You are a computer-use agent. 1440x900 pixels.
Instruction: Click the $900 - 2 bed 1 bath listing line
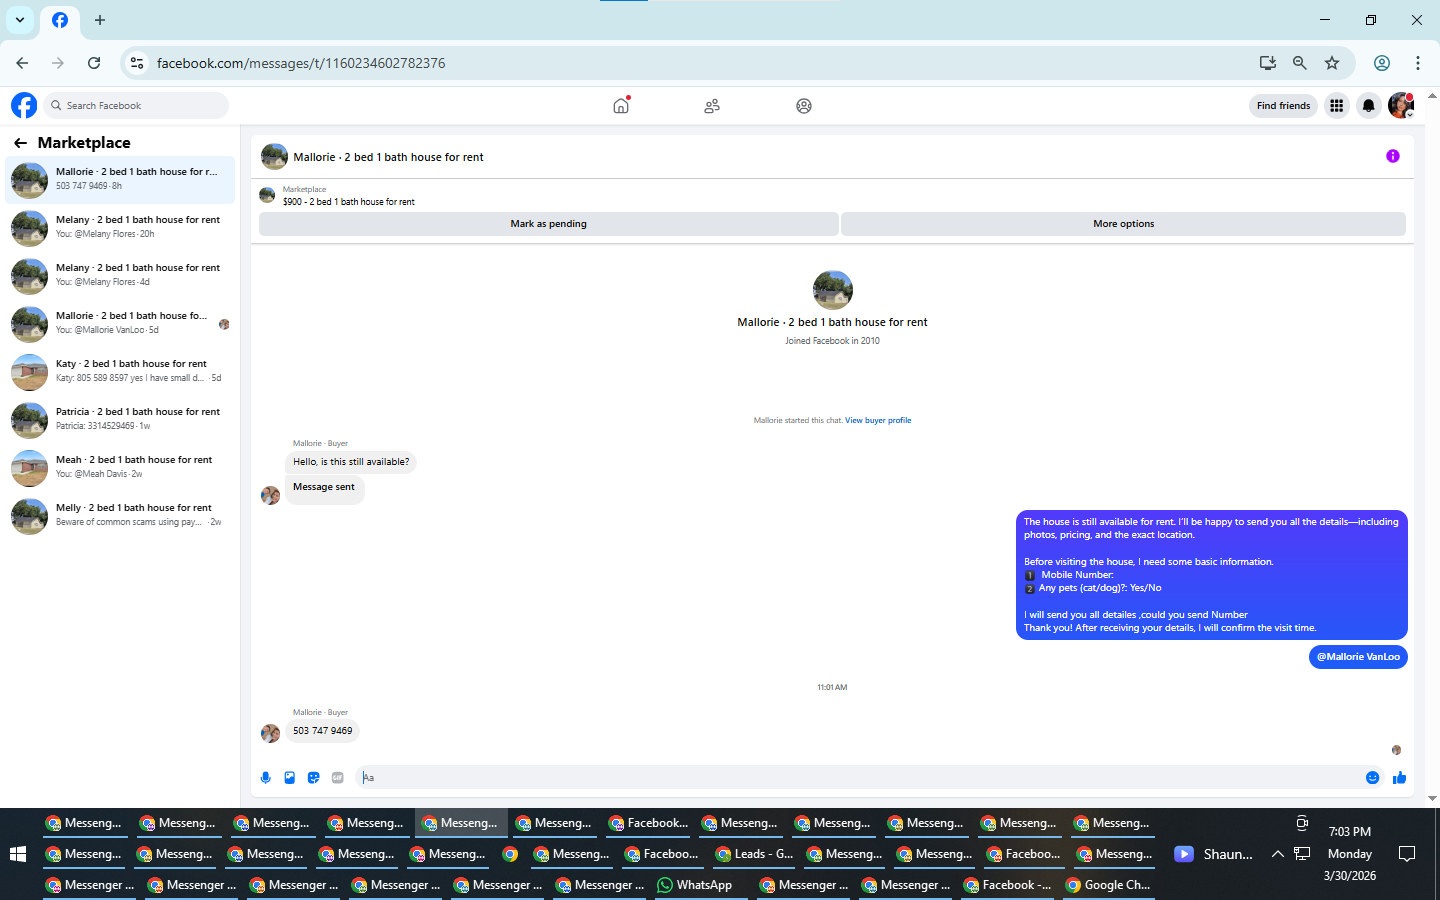(x=349, y=202)
